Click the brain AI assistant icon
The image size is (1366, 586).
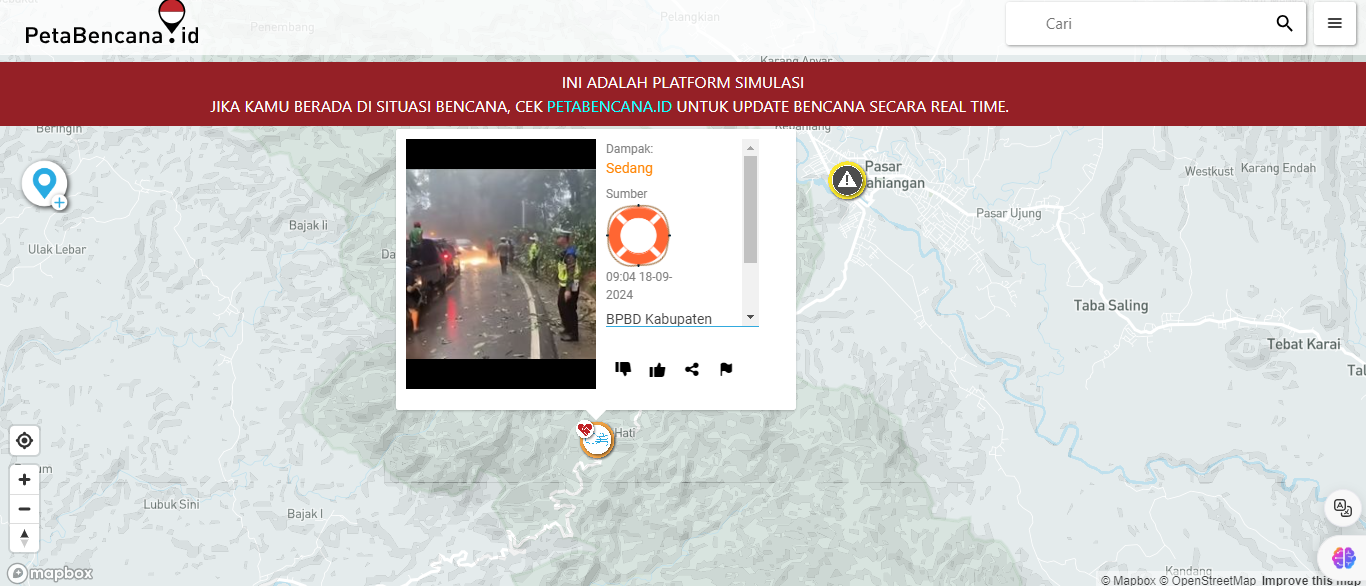pos(1343,556)
